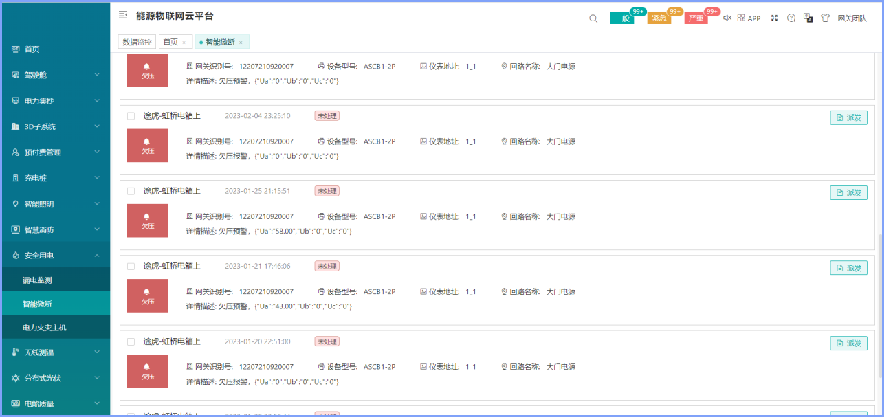
Task: Expand the 分布式光伏 menu chevron
Action: point(97,378)
